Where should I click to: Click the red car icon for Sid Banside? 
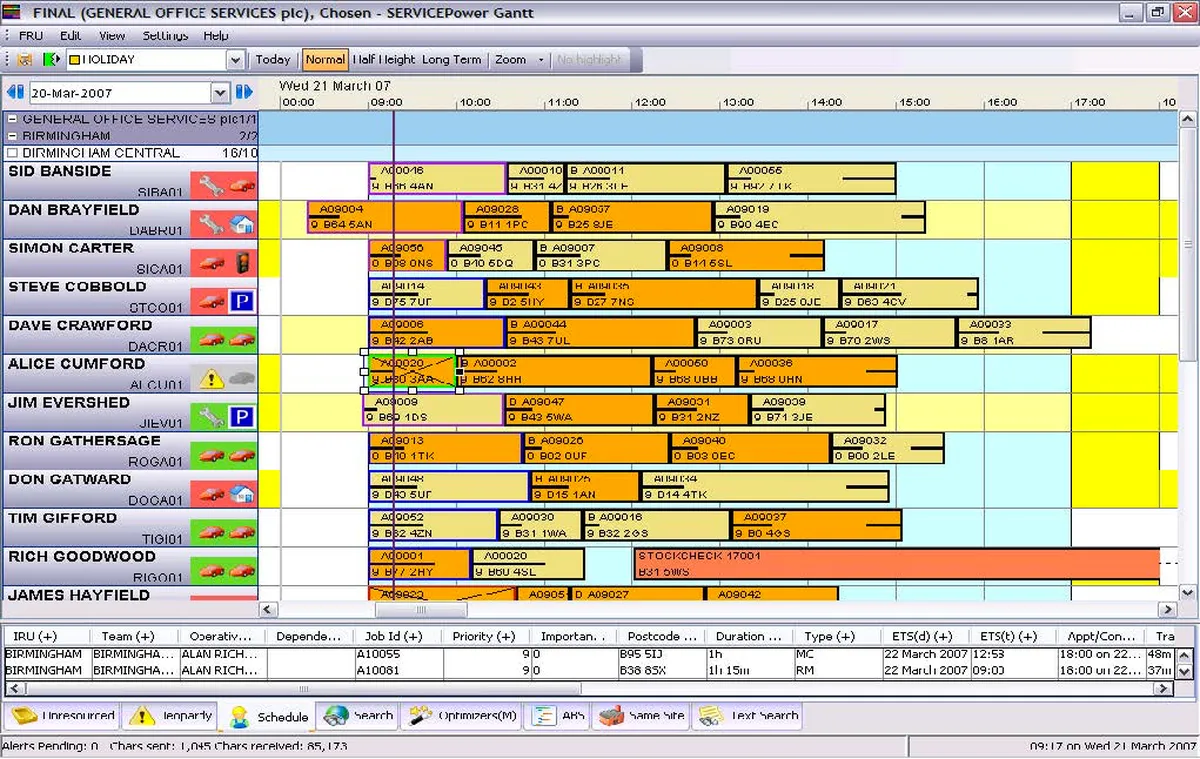(241, 185)
